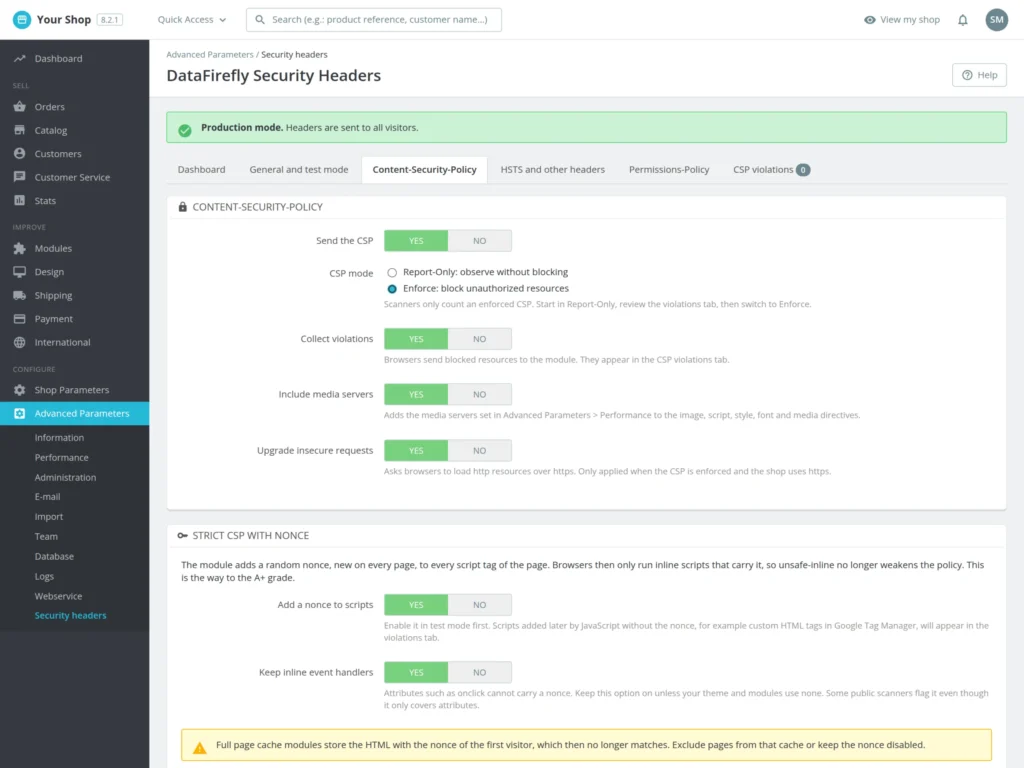The image size is (1024, 768).
Task: Open Information in the sidebar submenu
Action: [59, 438]
